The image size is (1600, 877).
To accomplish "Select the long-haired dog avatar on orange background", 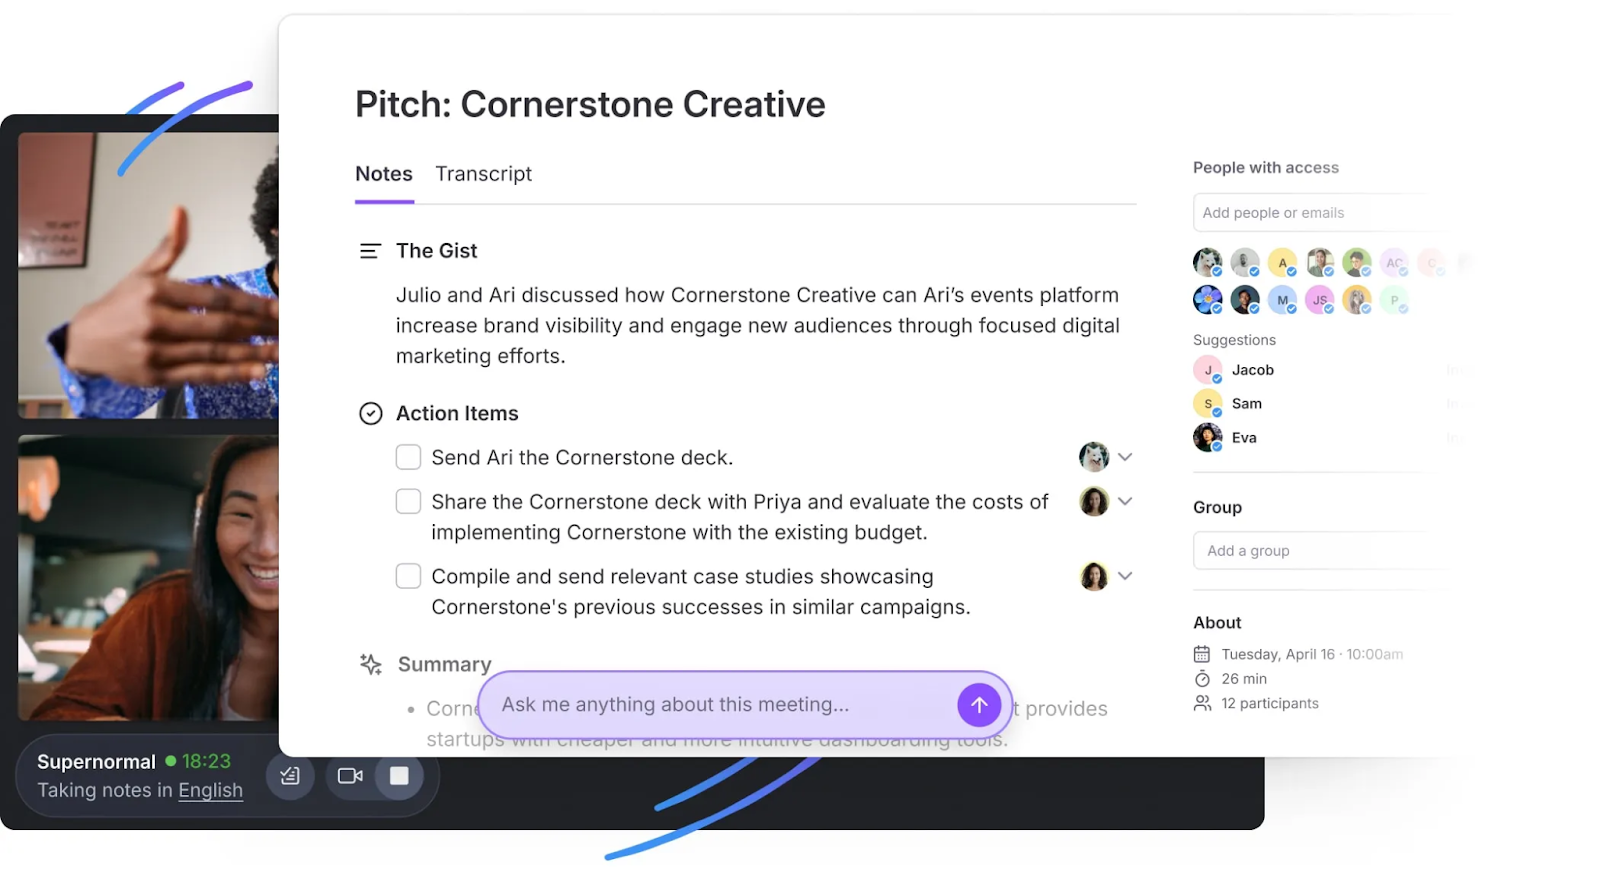I will click(1357, 300).
